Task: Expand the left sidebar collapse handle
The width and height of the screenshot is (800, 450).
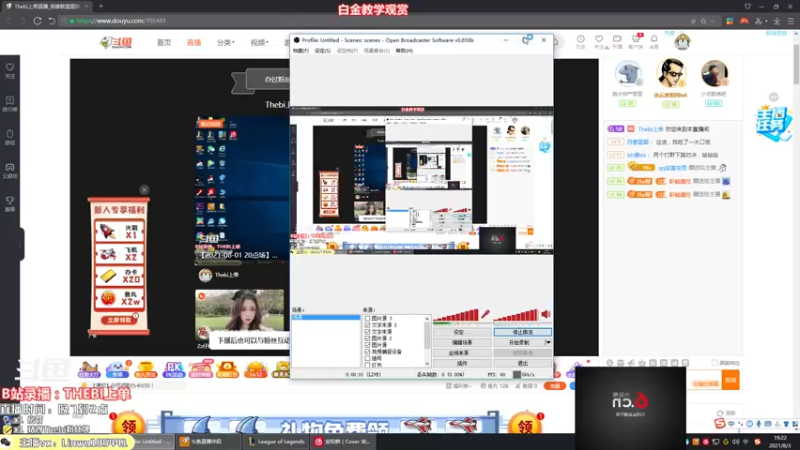Action: click(20, 245)
